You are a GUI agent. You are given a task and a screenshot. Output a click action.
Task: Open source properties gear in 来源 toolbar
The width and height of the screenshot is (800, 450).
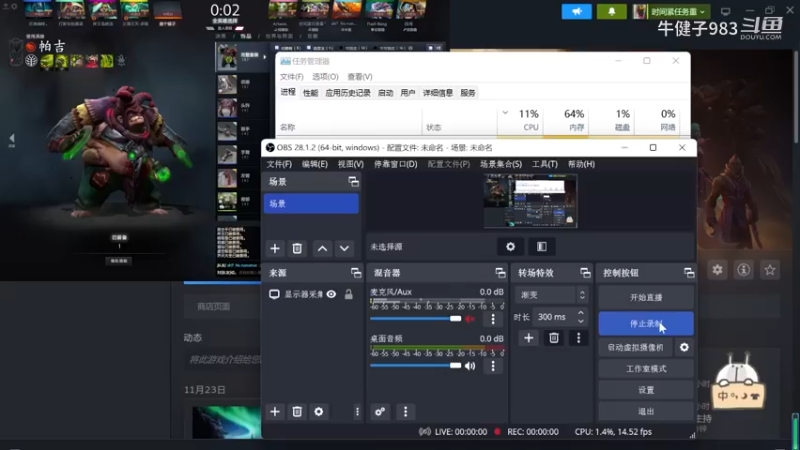coord(319,412)
